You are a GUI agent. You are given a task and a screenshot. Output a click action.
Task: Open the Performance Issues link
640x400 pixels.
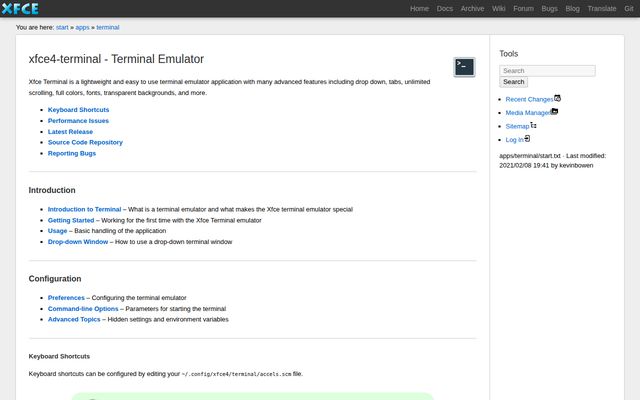coord(78,121)
